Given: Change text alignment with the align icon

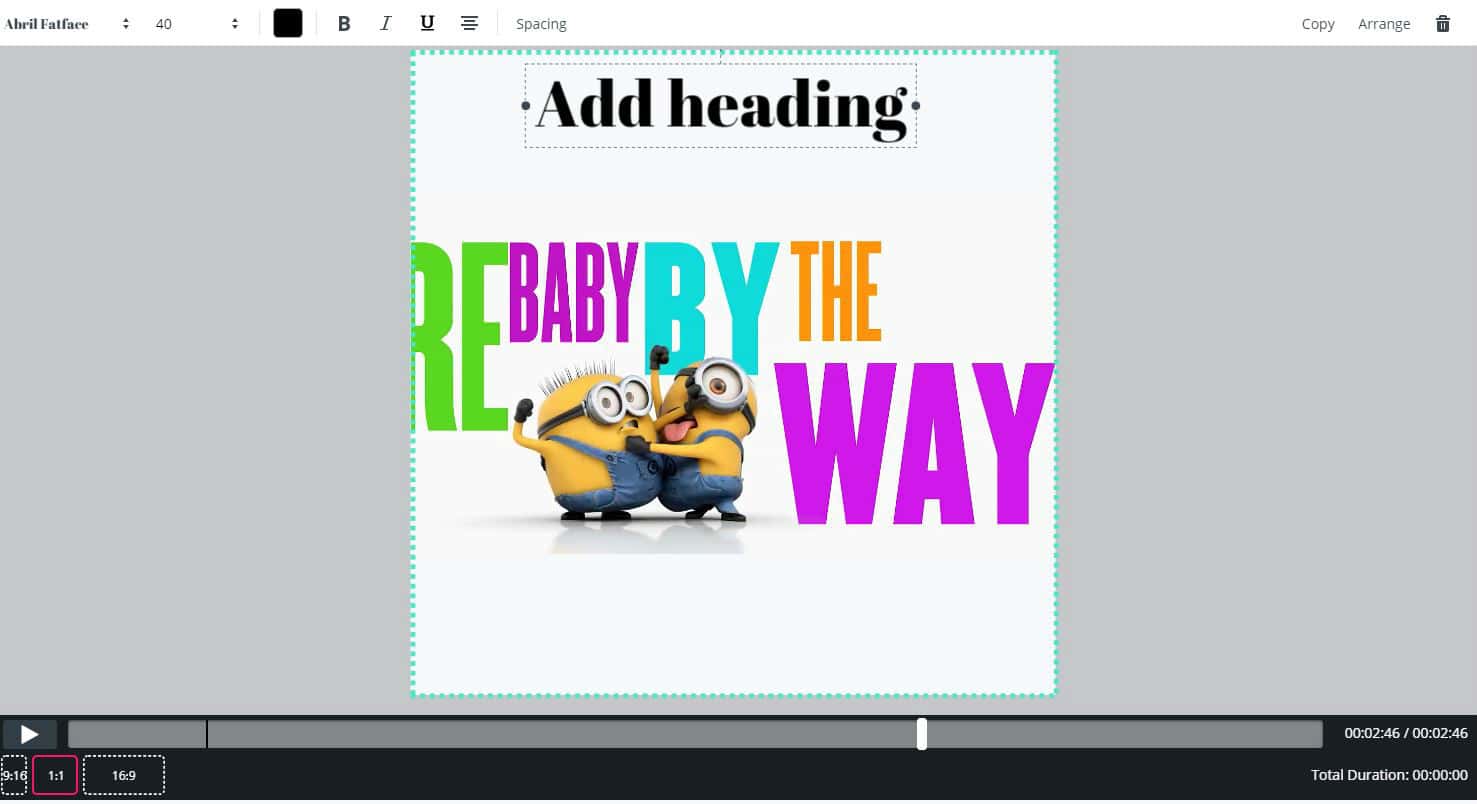Looking at the screenshot, I should click(469, 23).
